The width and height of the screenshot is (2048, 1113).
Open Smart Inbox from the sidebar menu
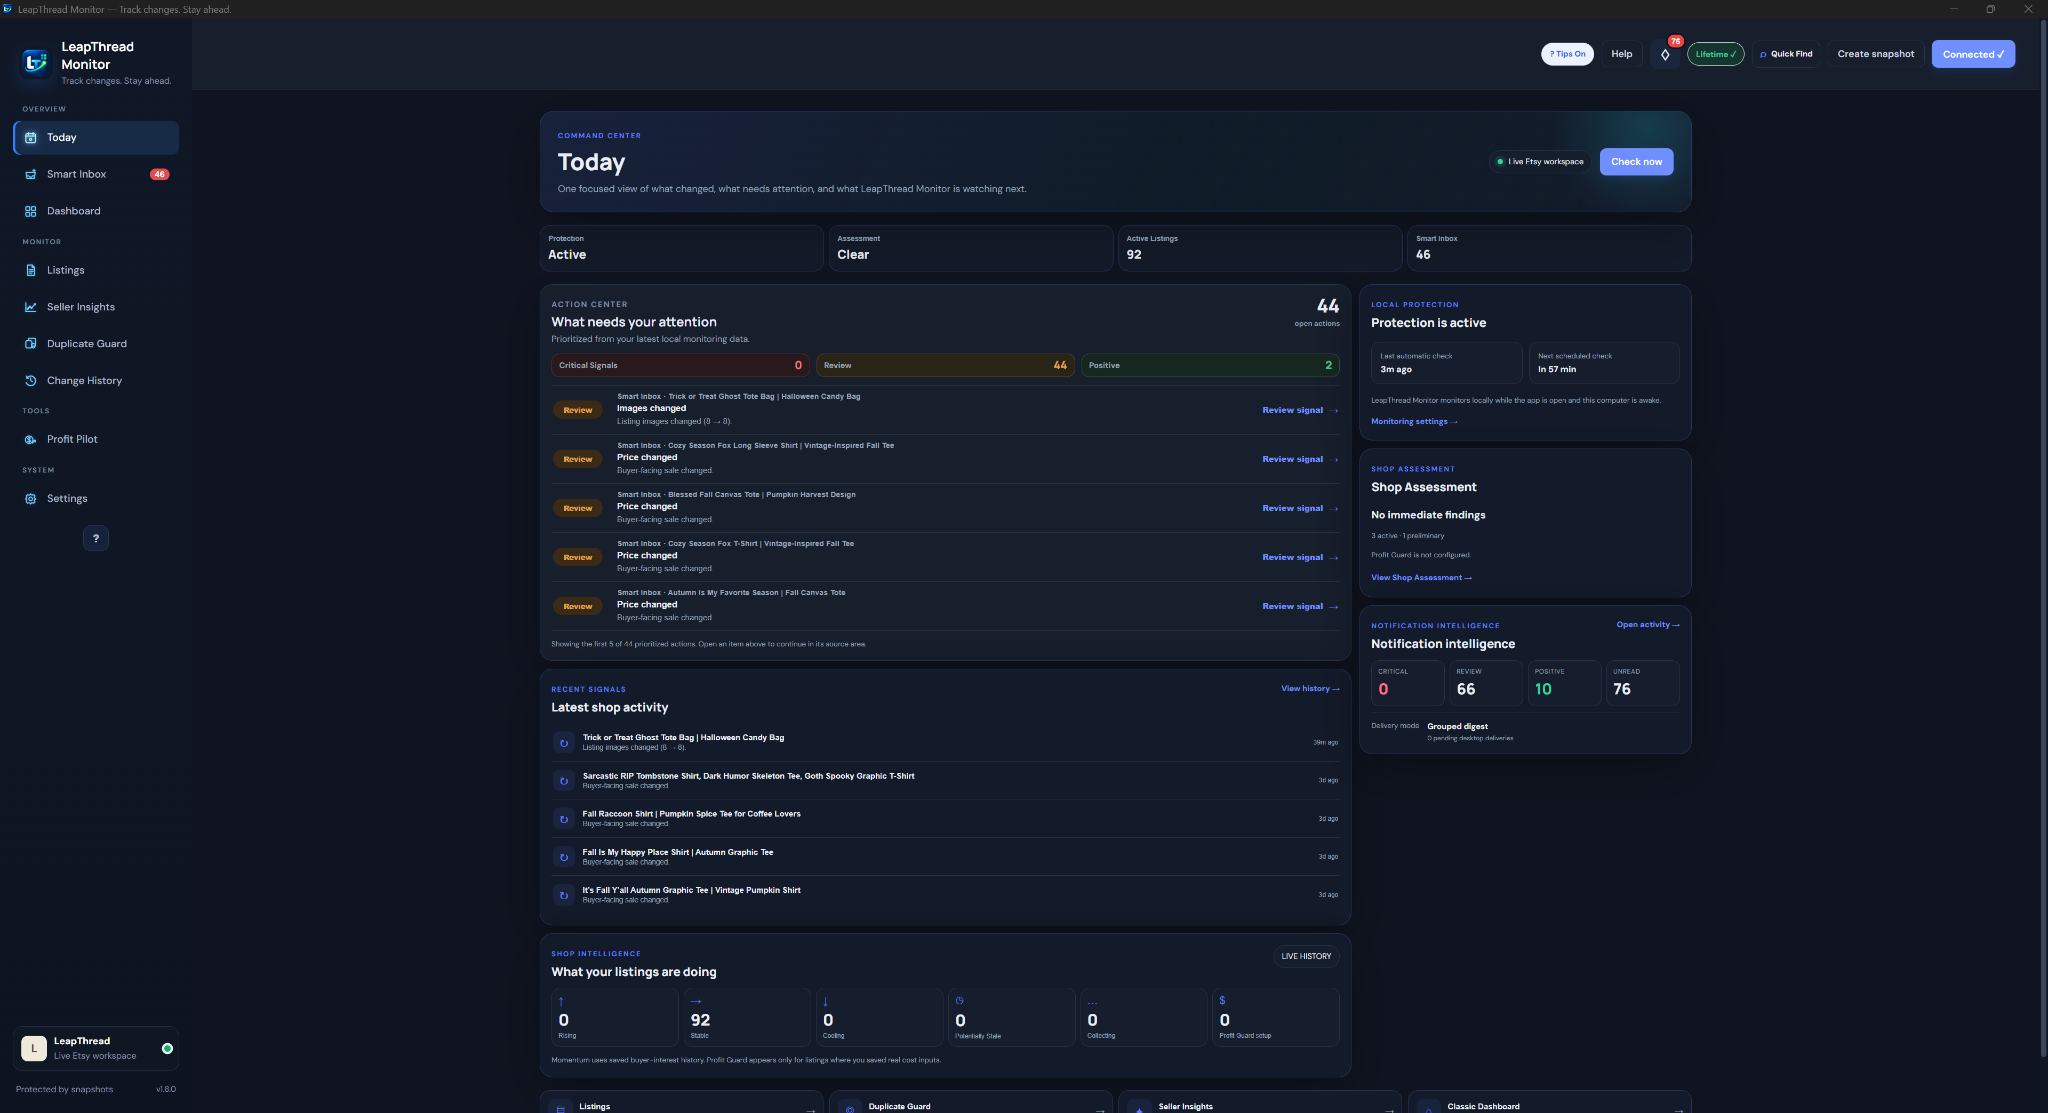pos(96,174)
